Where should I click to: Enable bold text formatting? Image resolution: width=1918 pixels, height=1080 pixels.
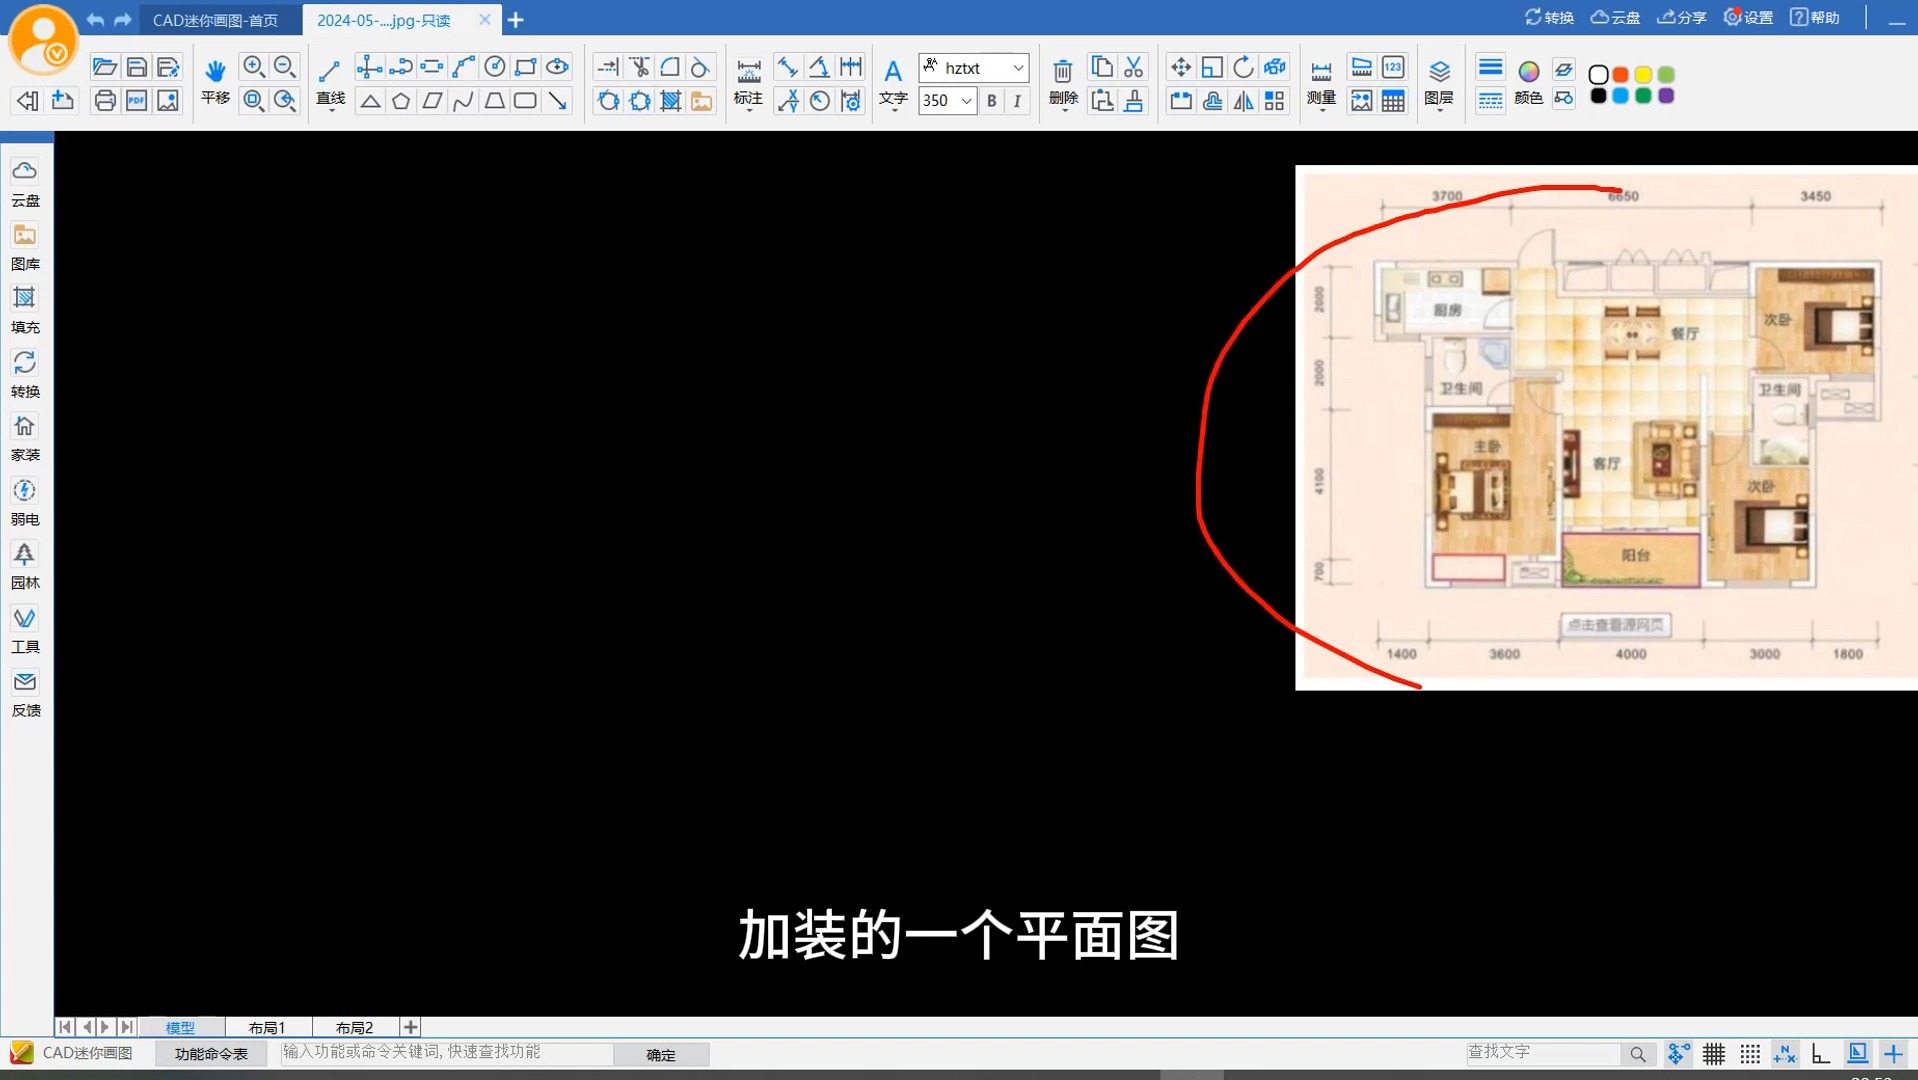pyautogui.click(x=991, y=101)
